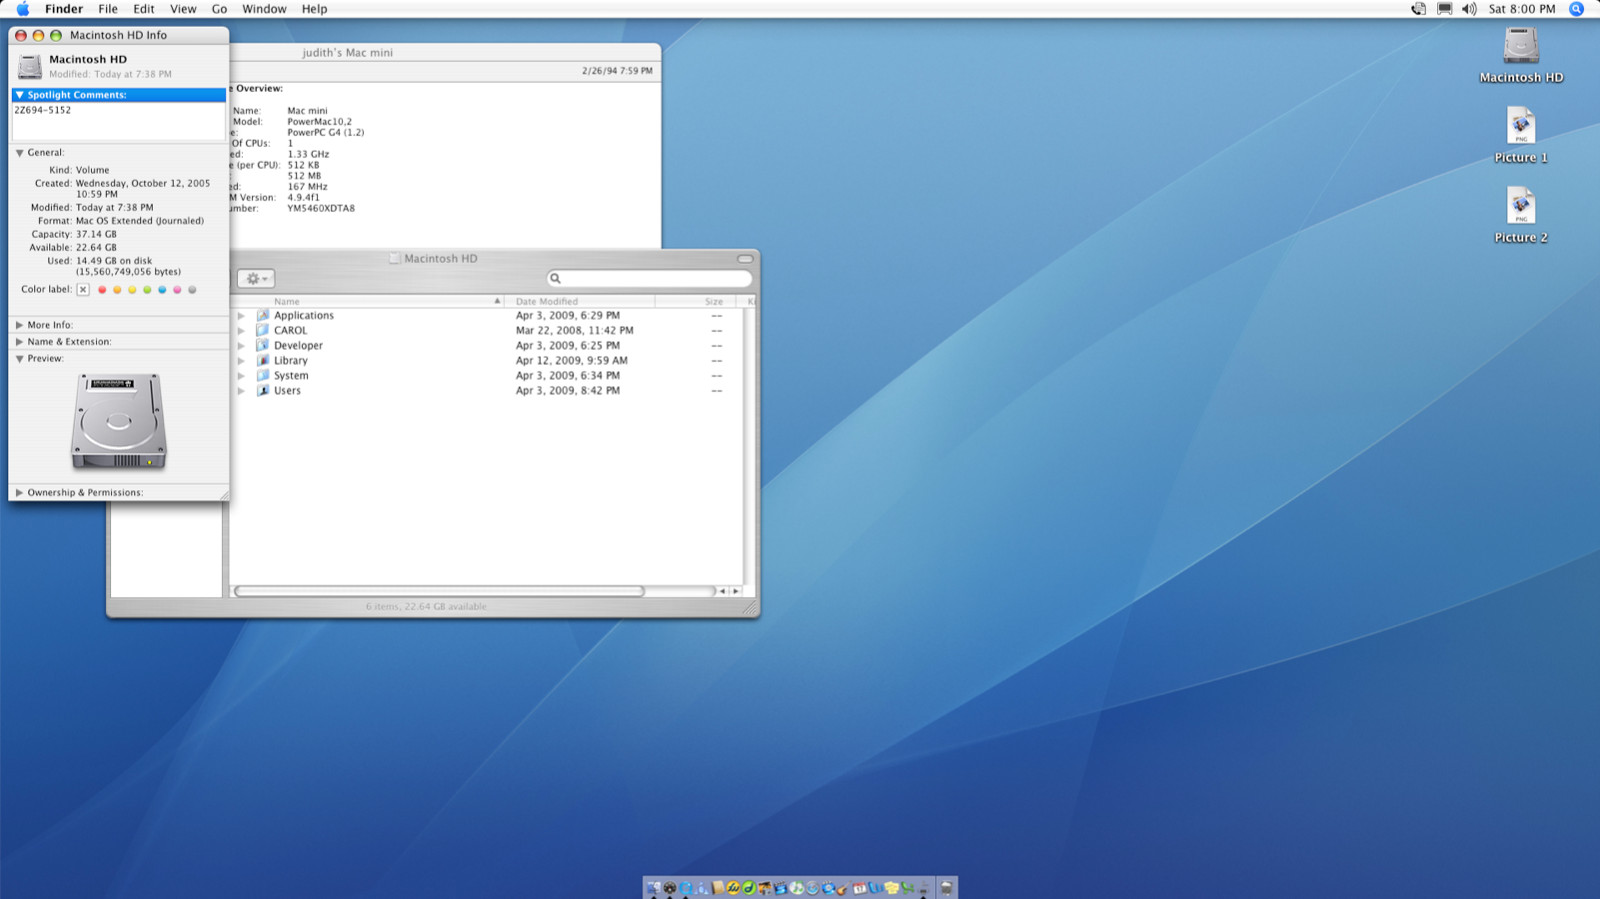Clear the color label with the X box
The image size is (1600, 899).
tap(83, 290)
